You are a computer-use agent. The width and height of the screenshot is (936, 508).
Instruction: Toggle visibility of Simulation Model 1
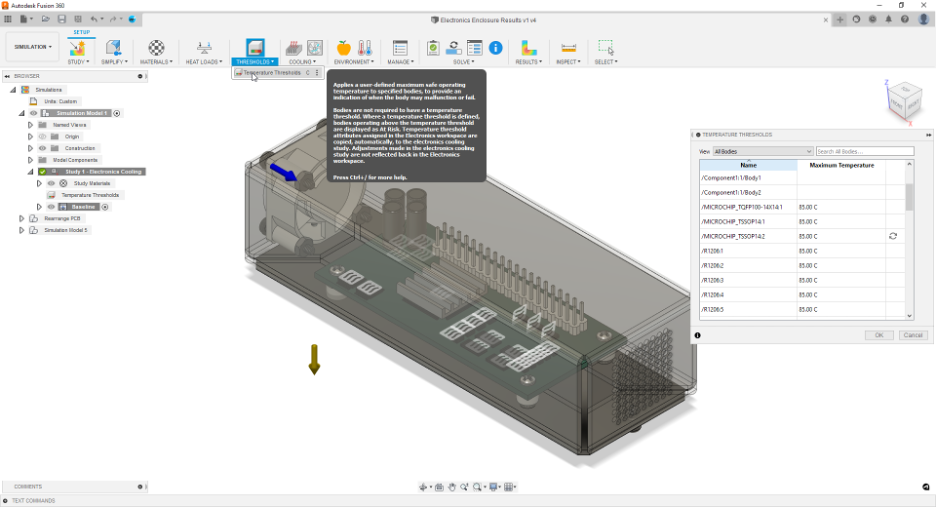click(33, 113)
